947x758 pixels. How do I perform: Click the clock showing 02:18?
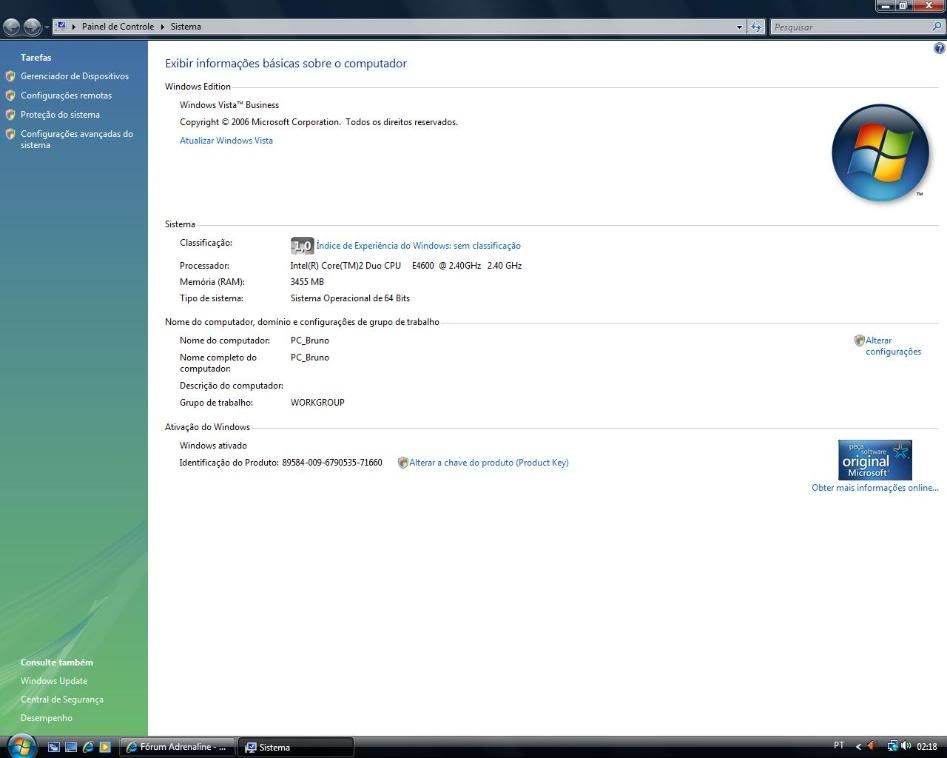click(926, 747)
